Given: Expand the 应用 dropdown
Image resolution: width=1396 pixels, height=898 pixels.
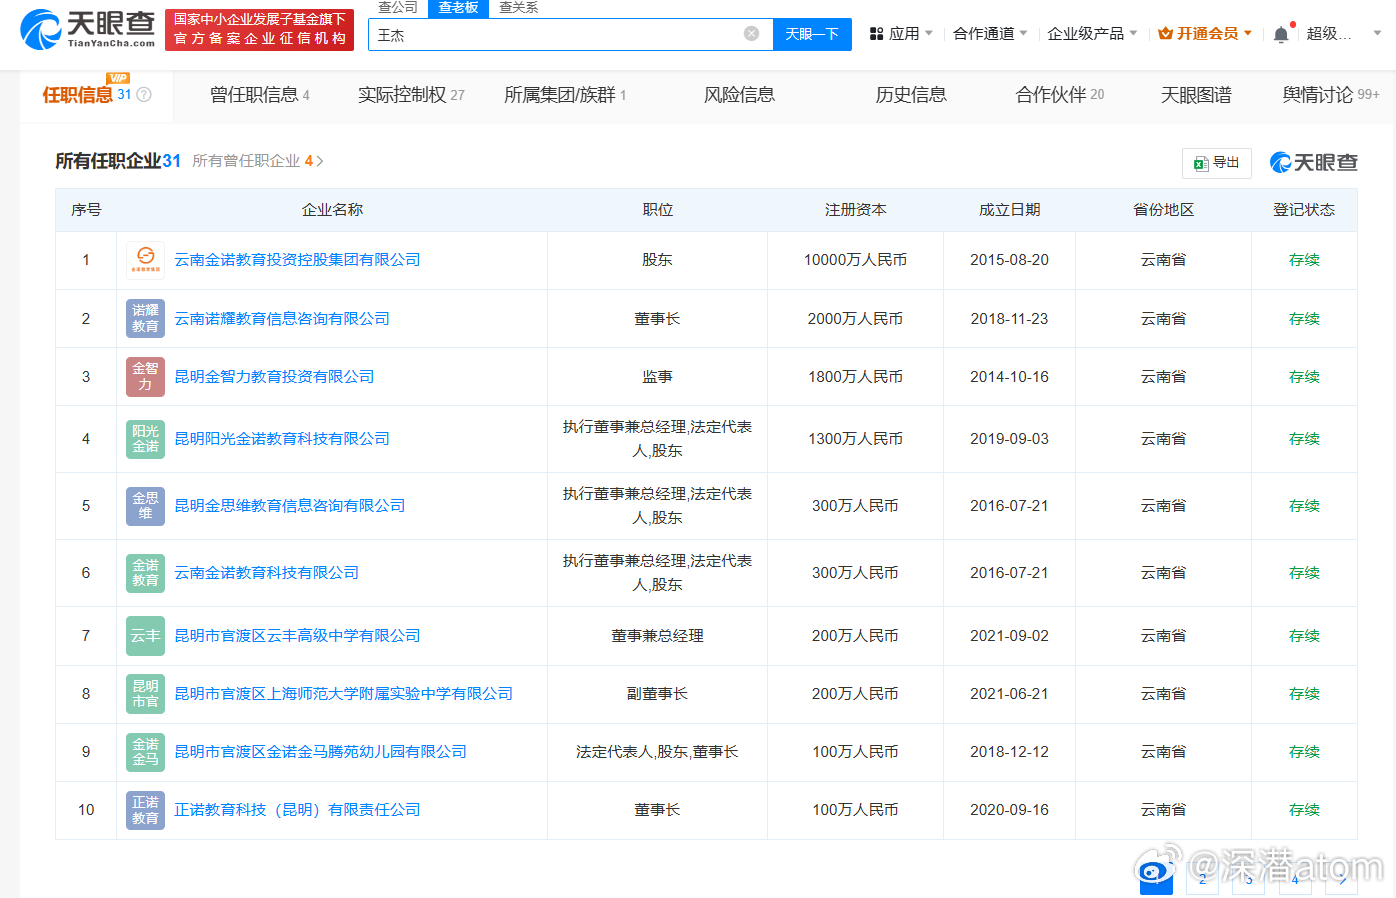Looking at the screenshot, I should [929, 33].
